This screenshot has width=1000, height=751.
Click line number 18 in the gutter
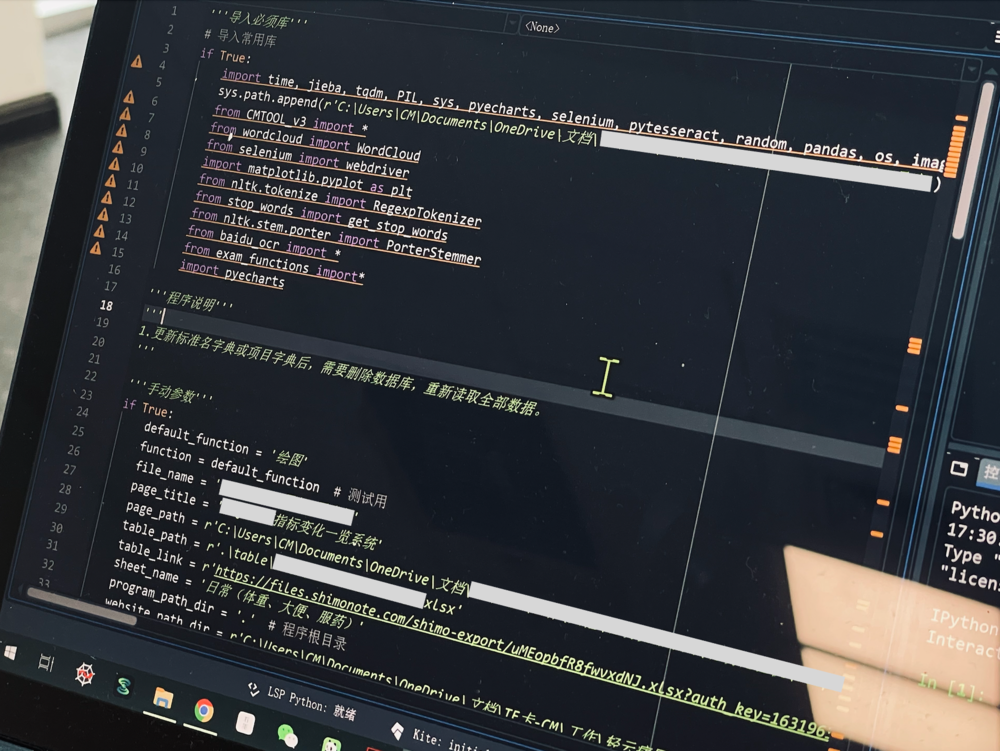[106, 305]
